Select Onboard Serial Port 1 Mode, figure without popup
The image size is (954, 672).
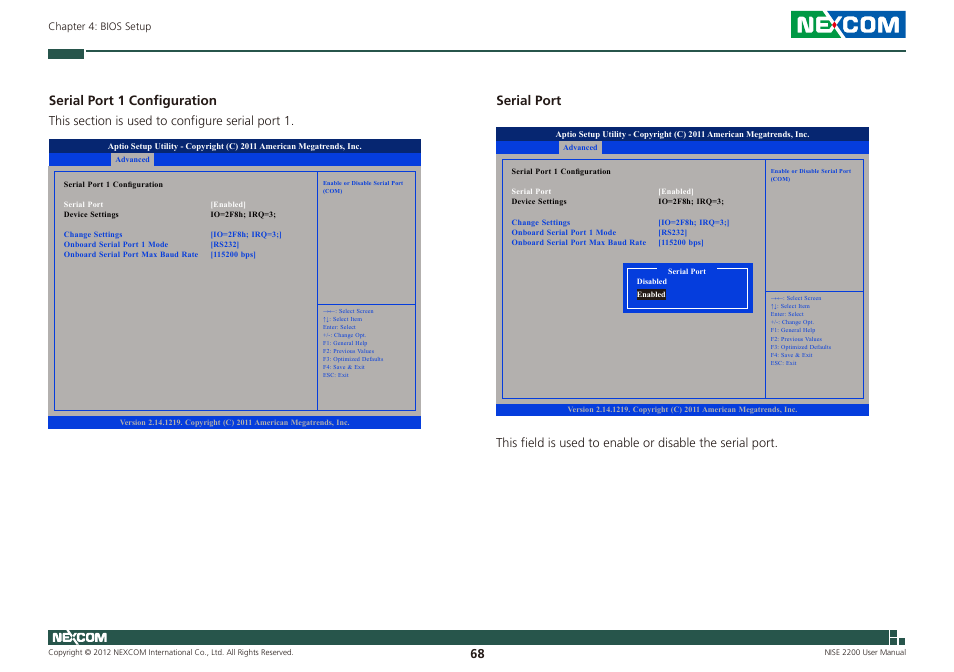pyautogui.click(x=116, y=244)
